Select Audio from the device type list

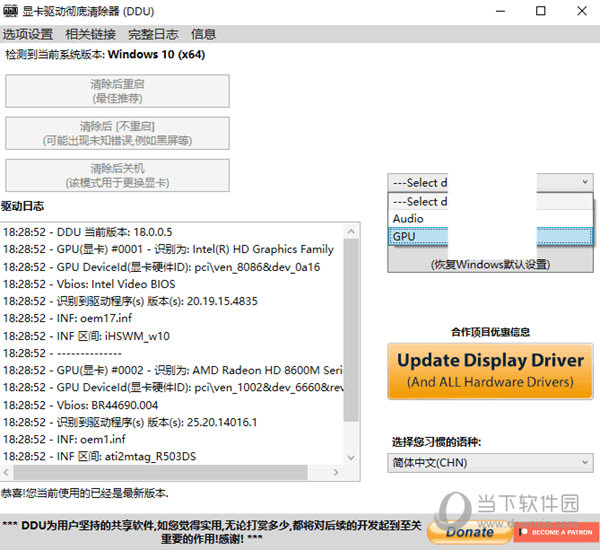pyautogui.click(x=491, y=219)
